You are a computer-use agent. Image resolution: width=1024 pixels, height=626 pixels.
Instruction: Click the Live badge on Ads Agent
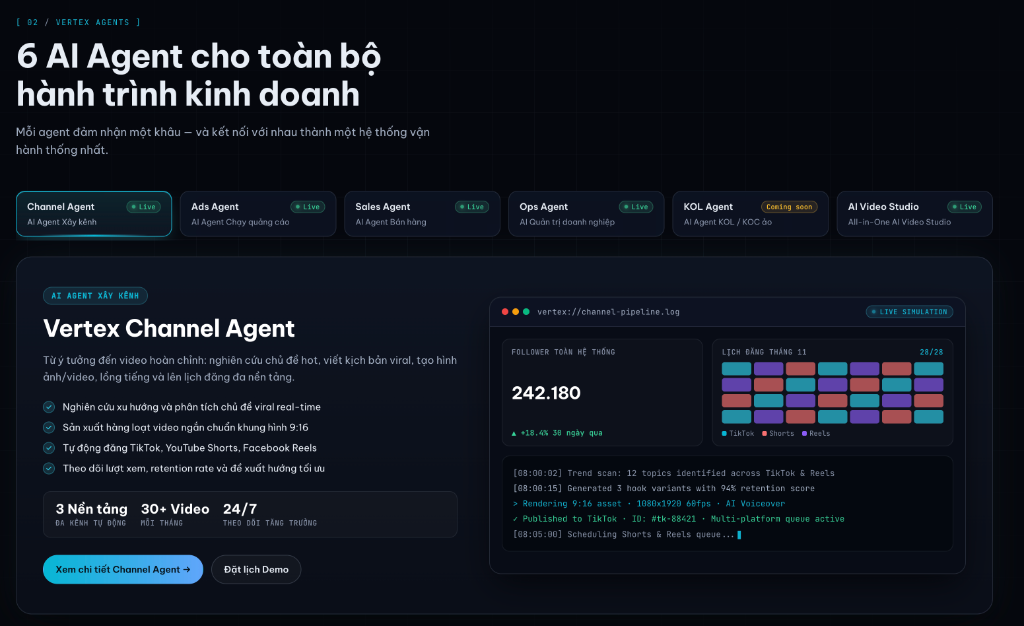pyautogui.click(x=308, y=207)
